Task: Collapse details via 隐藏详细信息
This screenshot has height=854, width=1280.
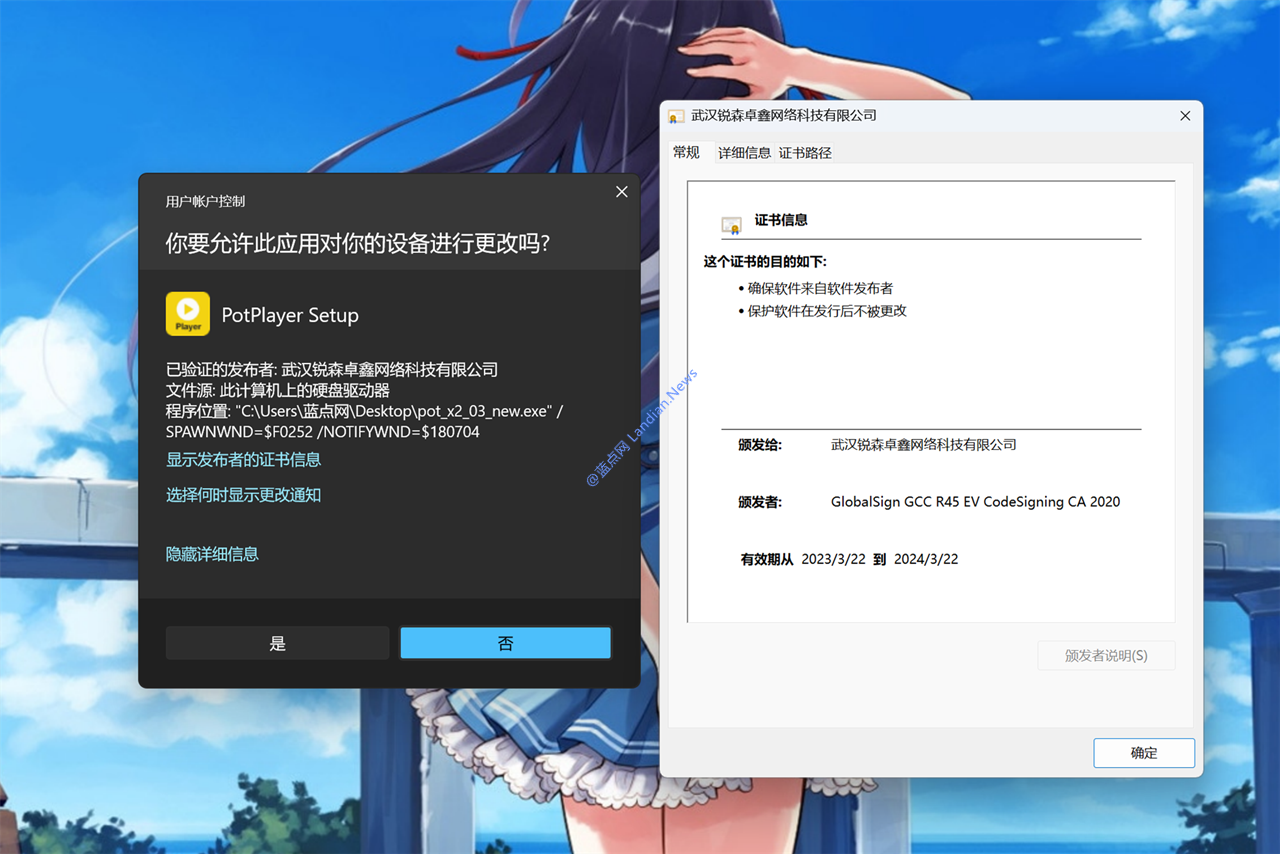Action: point(212,554)
